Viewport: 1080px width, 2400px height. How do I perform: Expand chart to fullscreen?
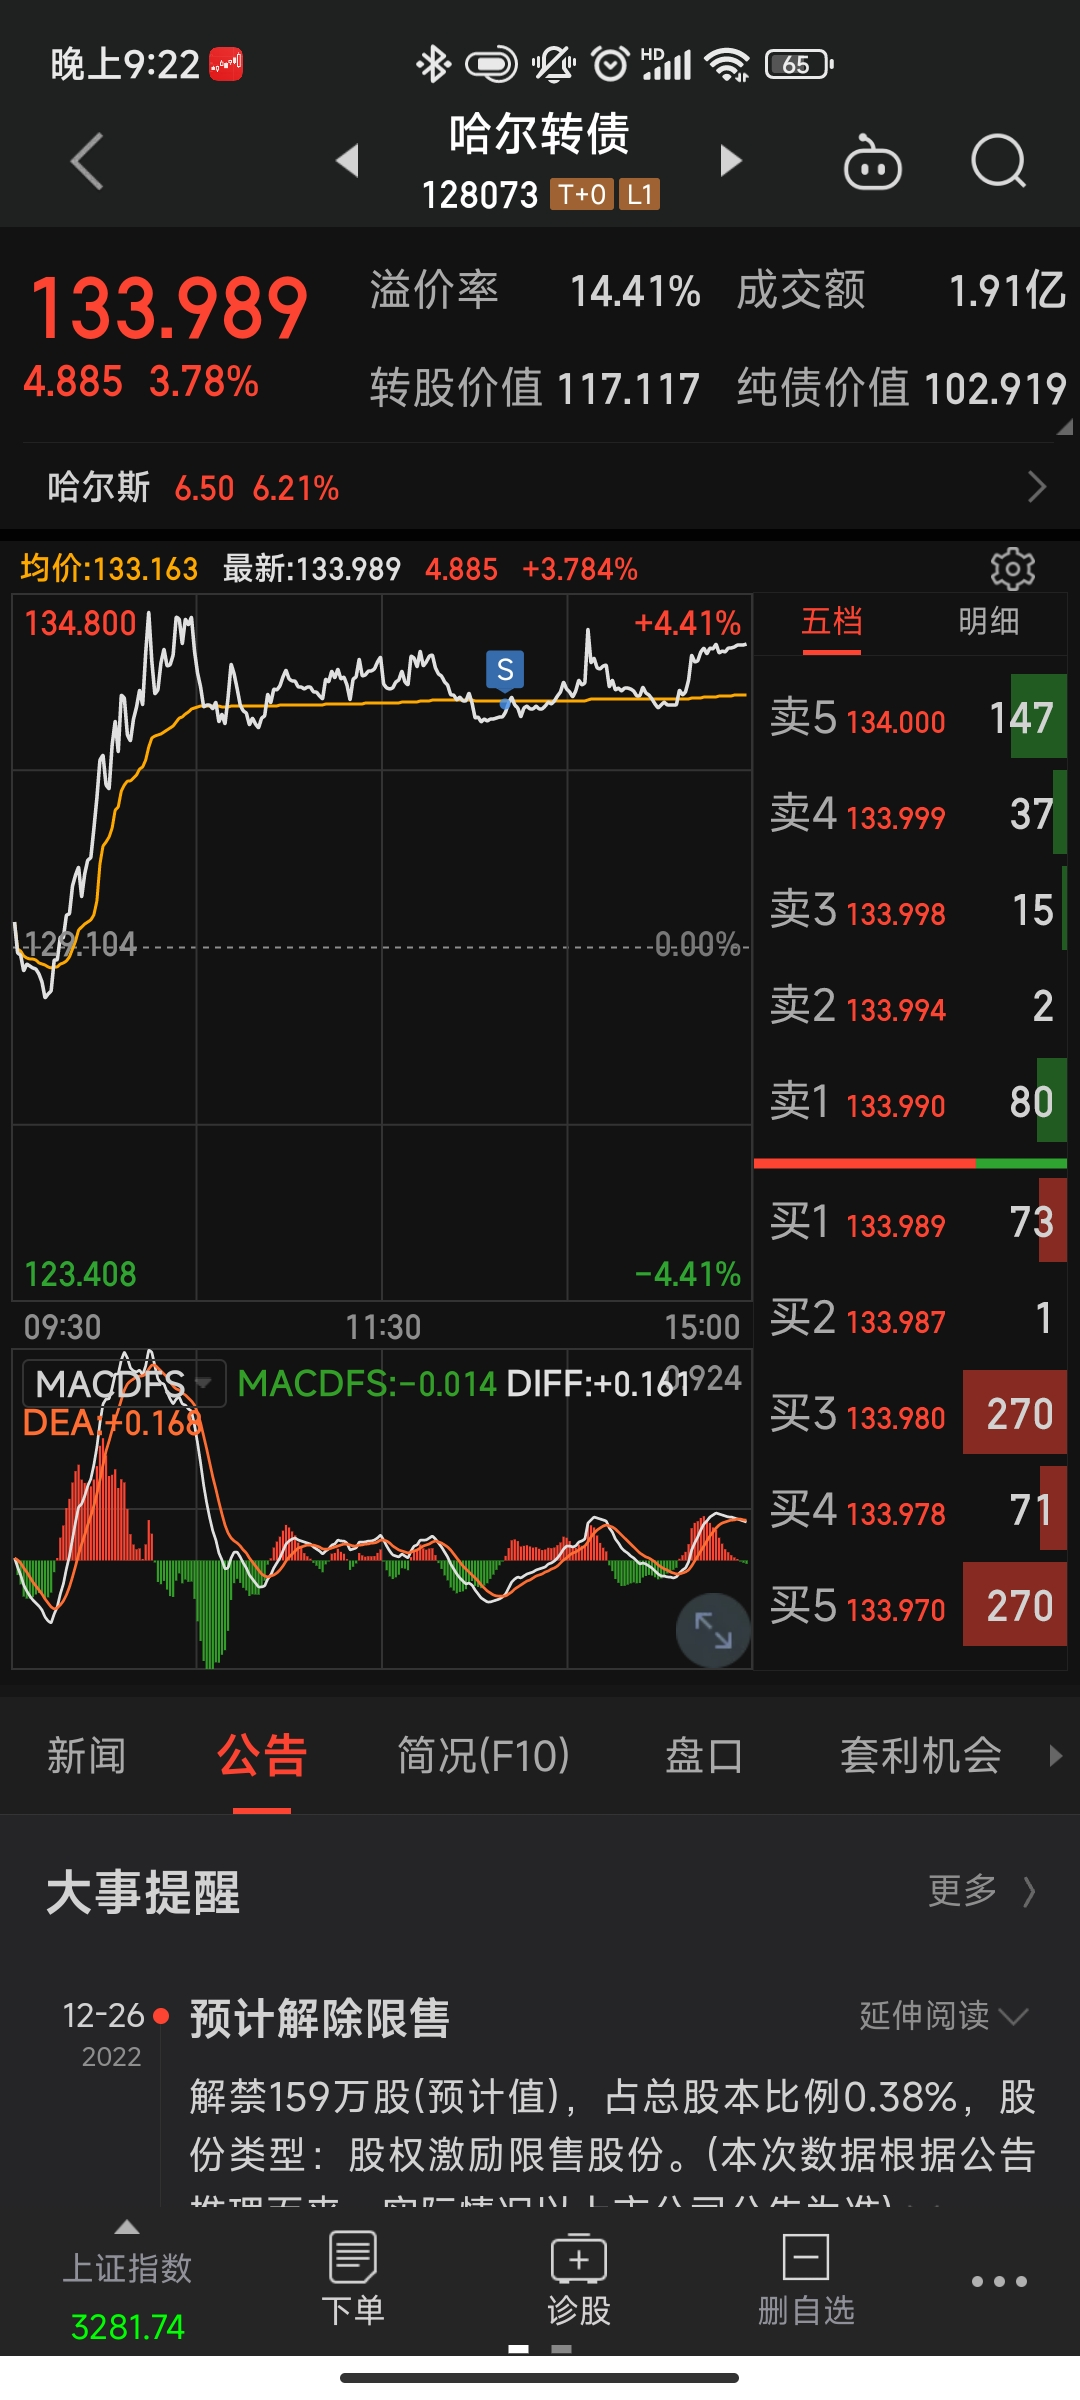tap(713, 1631)
